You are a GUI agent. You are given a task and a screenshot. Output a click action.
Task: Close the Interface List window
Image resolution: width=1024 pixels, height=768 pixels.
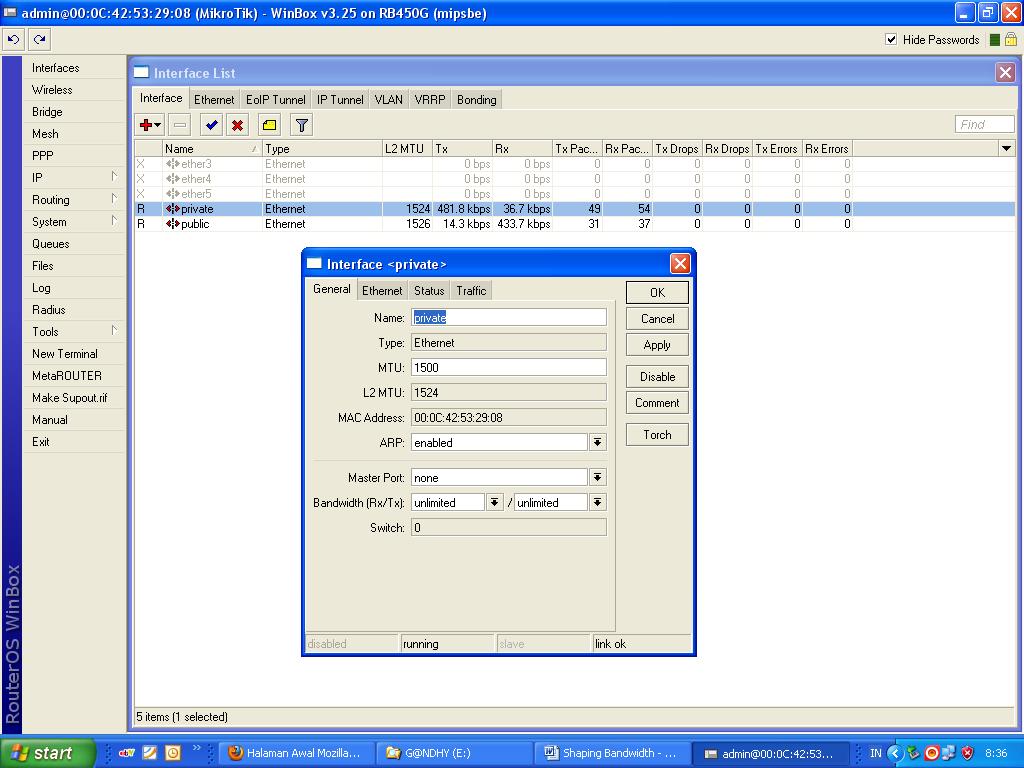(x=1005, y=72)
